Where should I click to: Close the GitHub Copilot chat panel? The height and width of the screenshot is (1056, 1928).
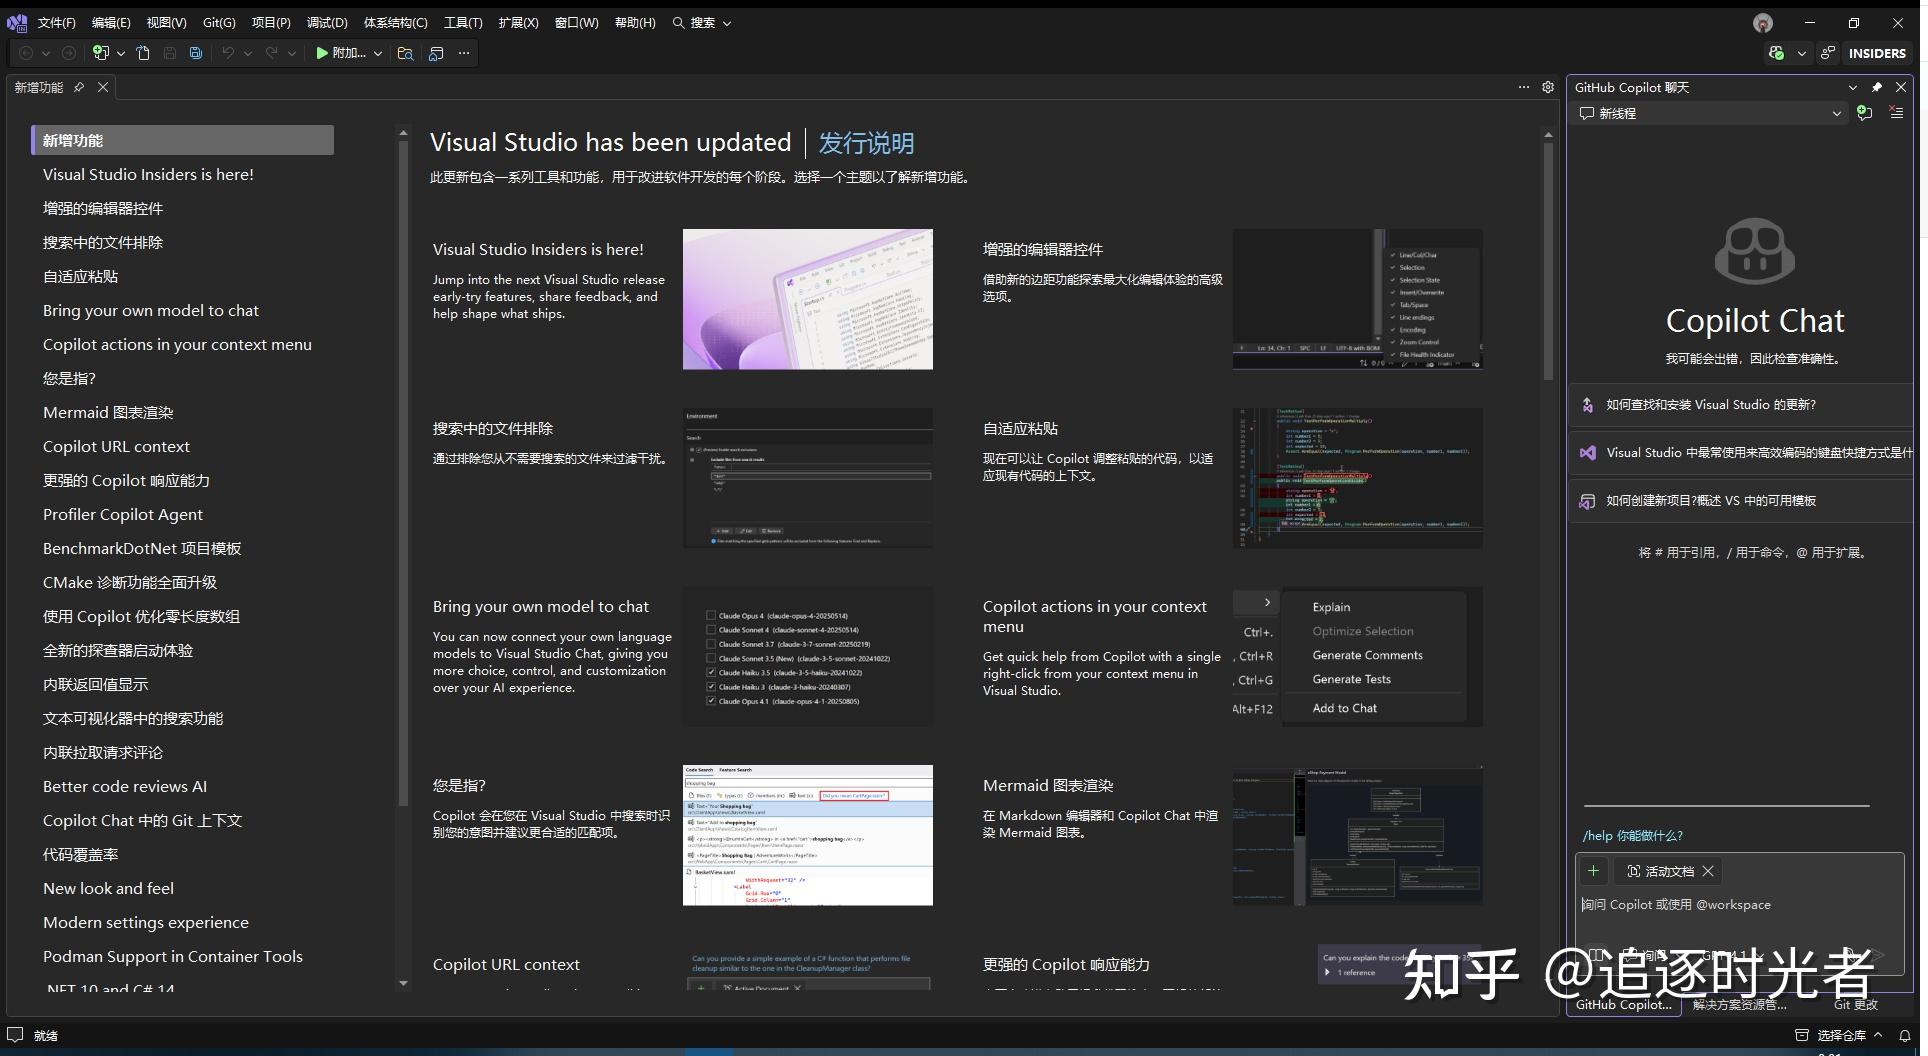[x=1901, y=88]
